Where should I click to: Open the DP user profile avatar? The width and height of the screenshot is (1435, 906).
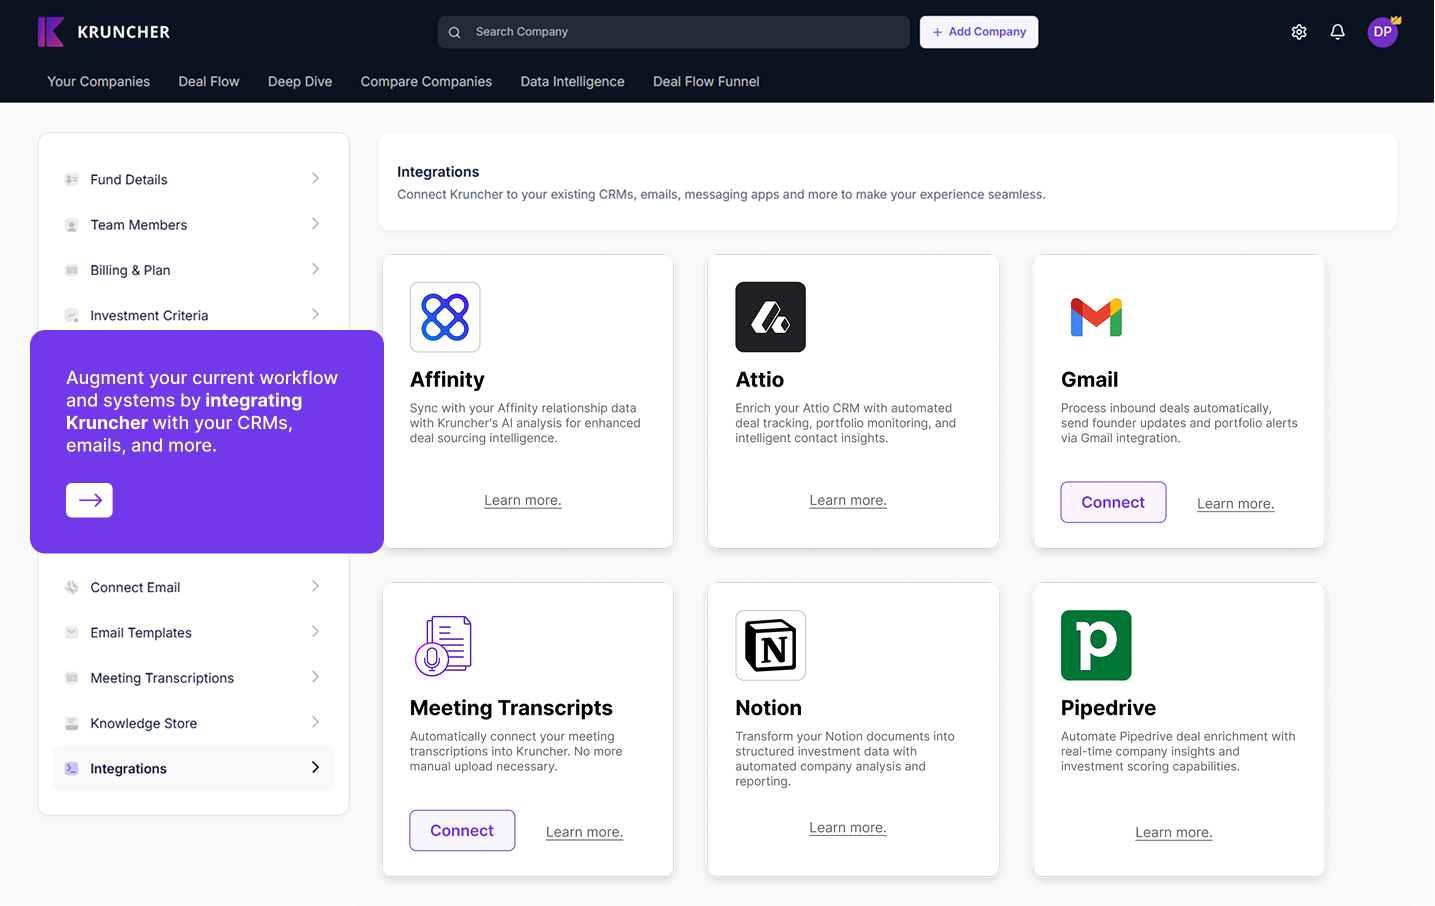coord(1382,32)
